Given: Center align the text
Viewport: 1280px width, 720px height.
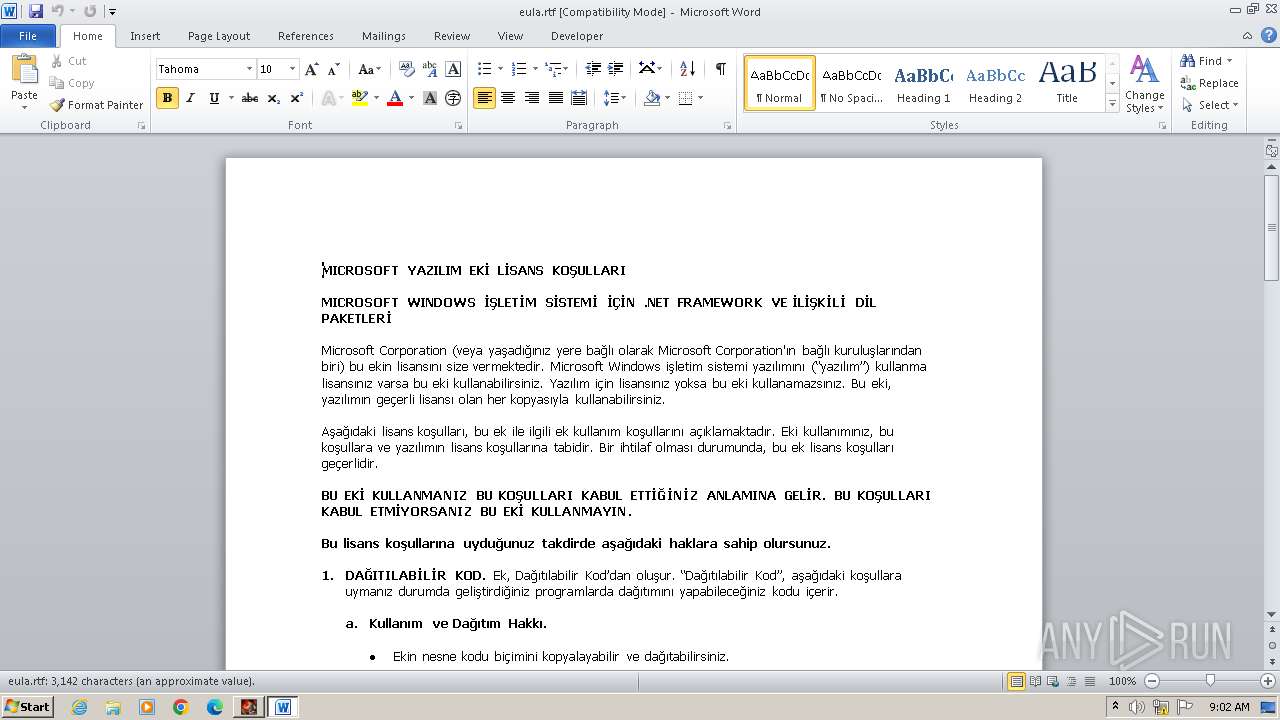Looking at the screenshot, I should coord(508,98).
